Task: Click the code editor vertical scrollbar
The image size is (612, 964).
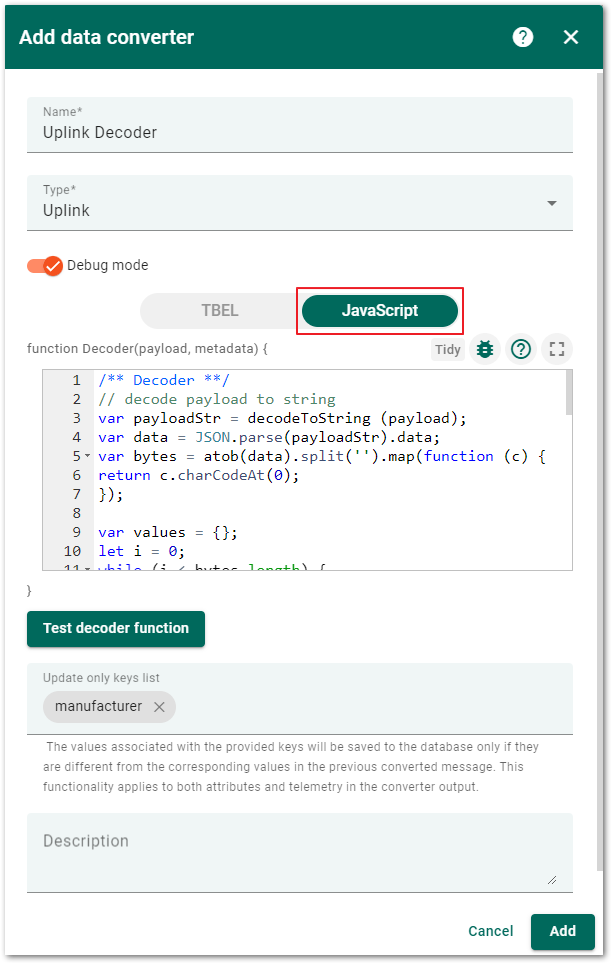Action: coord(569,392)
